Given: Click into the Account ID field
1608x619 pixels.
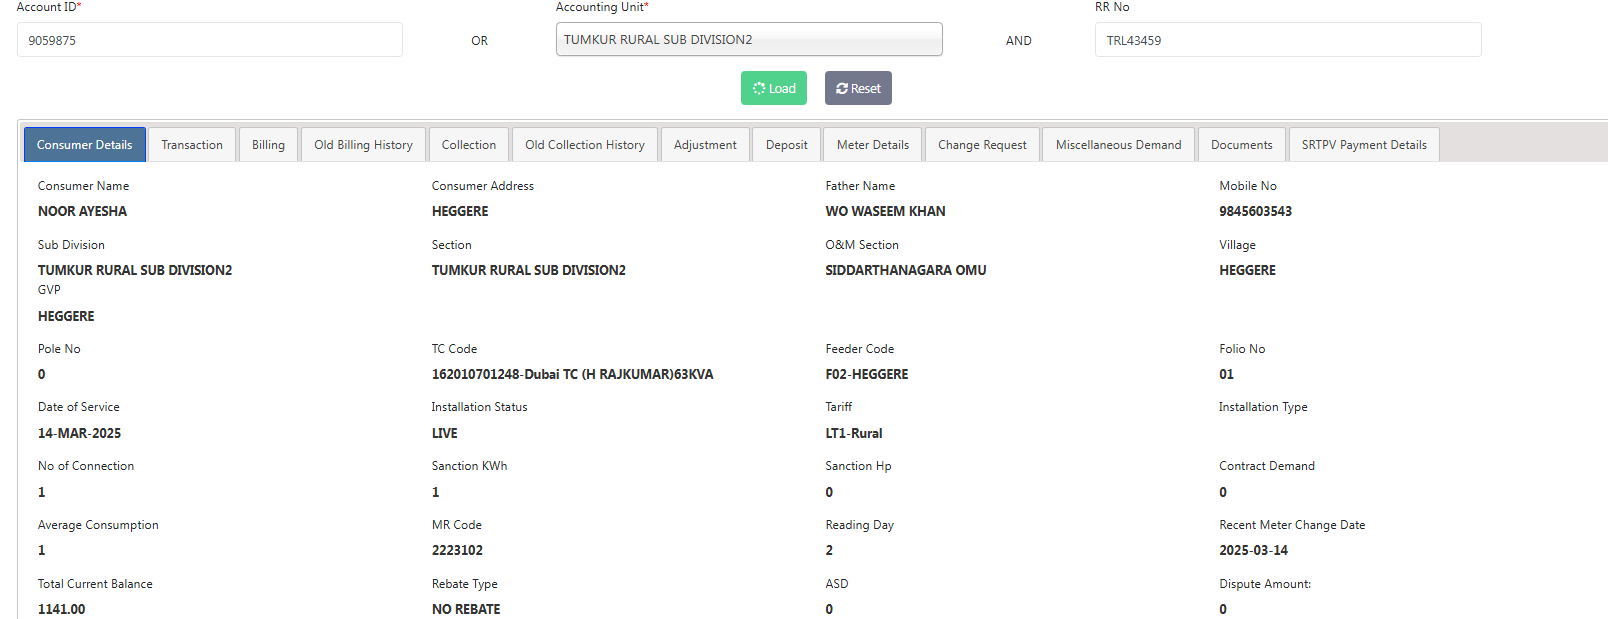Looking at the screenshot, I should [x=210, y=40].
